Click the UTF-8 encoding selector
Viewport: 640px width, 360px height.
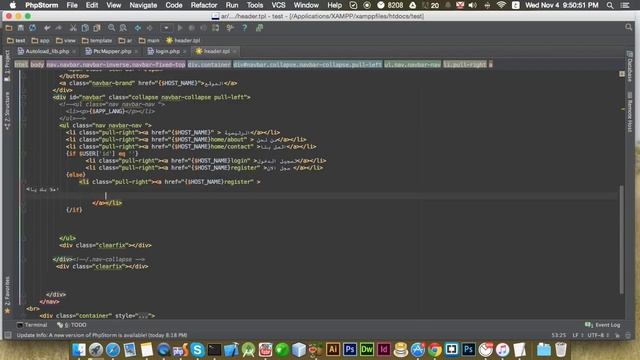[597, 335]
